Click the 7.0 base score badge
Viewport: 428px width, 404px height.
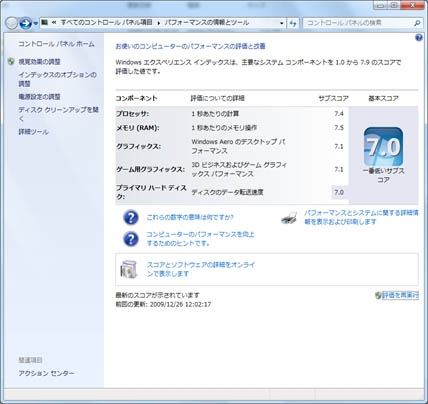383,147
